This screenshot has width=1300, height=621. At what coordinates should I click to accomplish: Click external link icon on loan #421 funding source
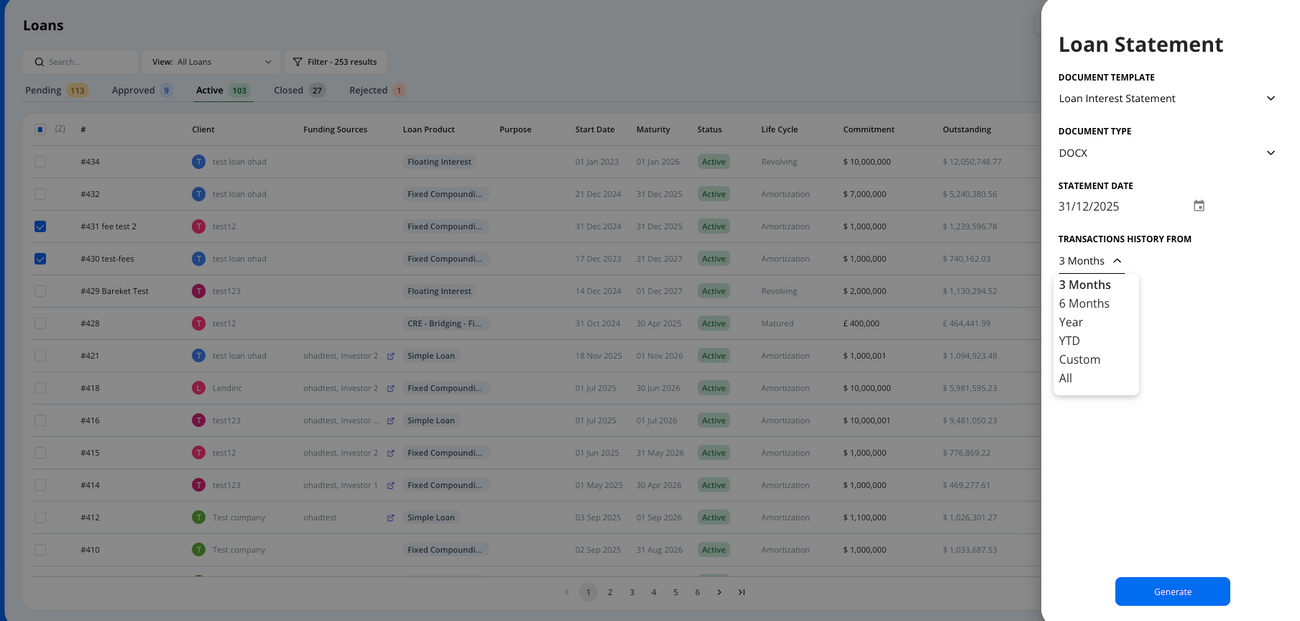click(x=388, y=355)
